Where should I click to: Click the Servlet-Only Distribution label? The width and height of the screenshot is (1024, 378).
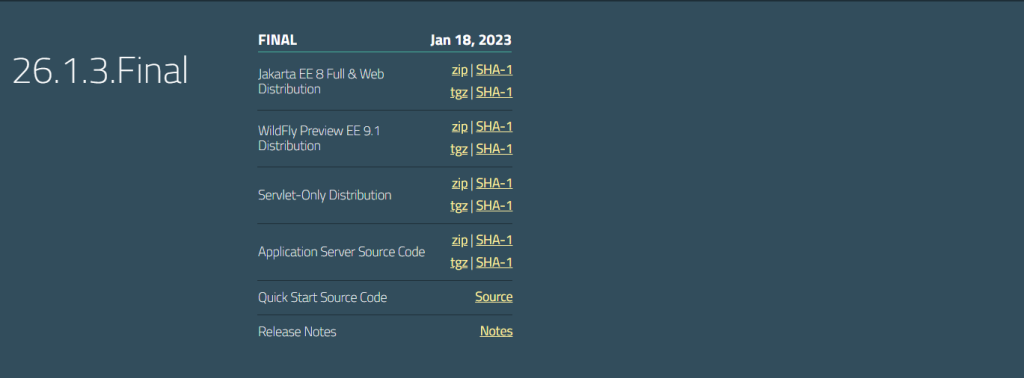325,195
